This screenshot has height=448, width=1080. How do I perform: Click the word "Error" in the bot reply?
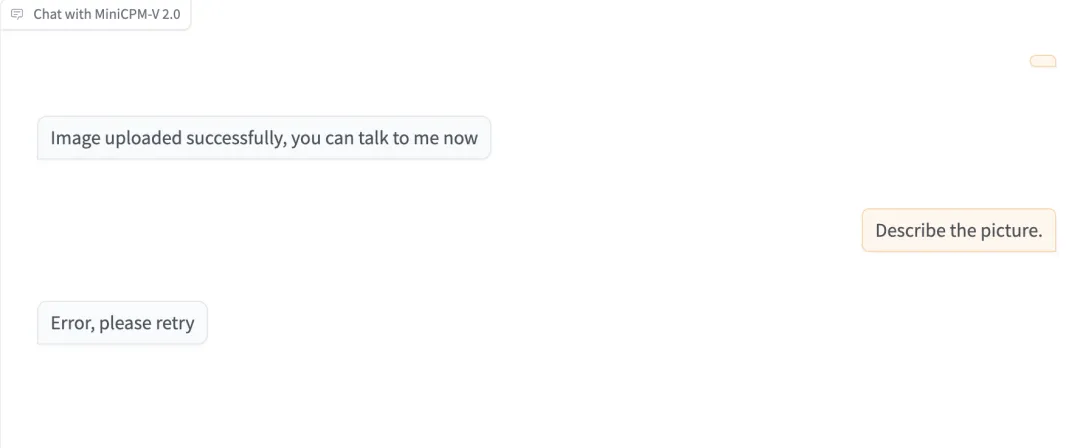[x=72, y=323]
